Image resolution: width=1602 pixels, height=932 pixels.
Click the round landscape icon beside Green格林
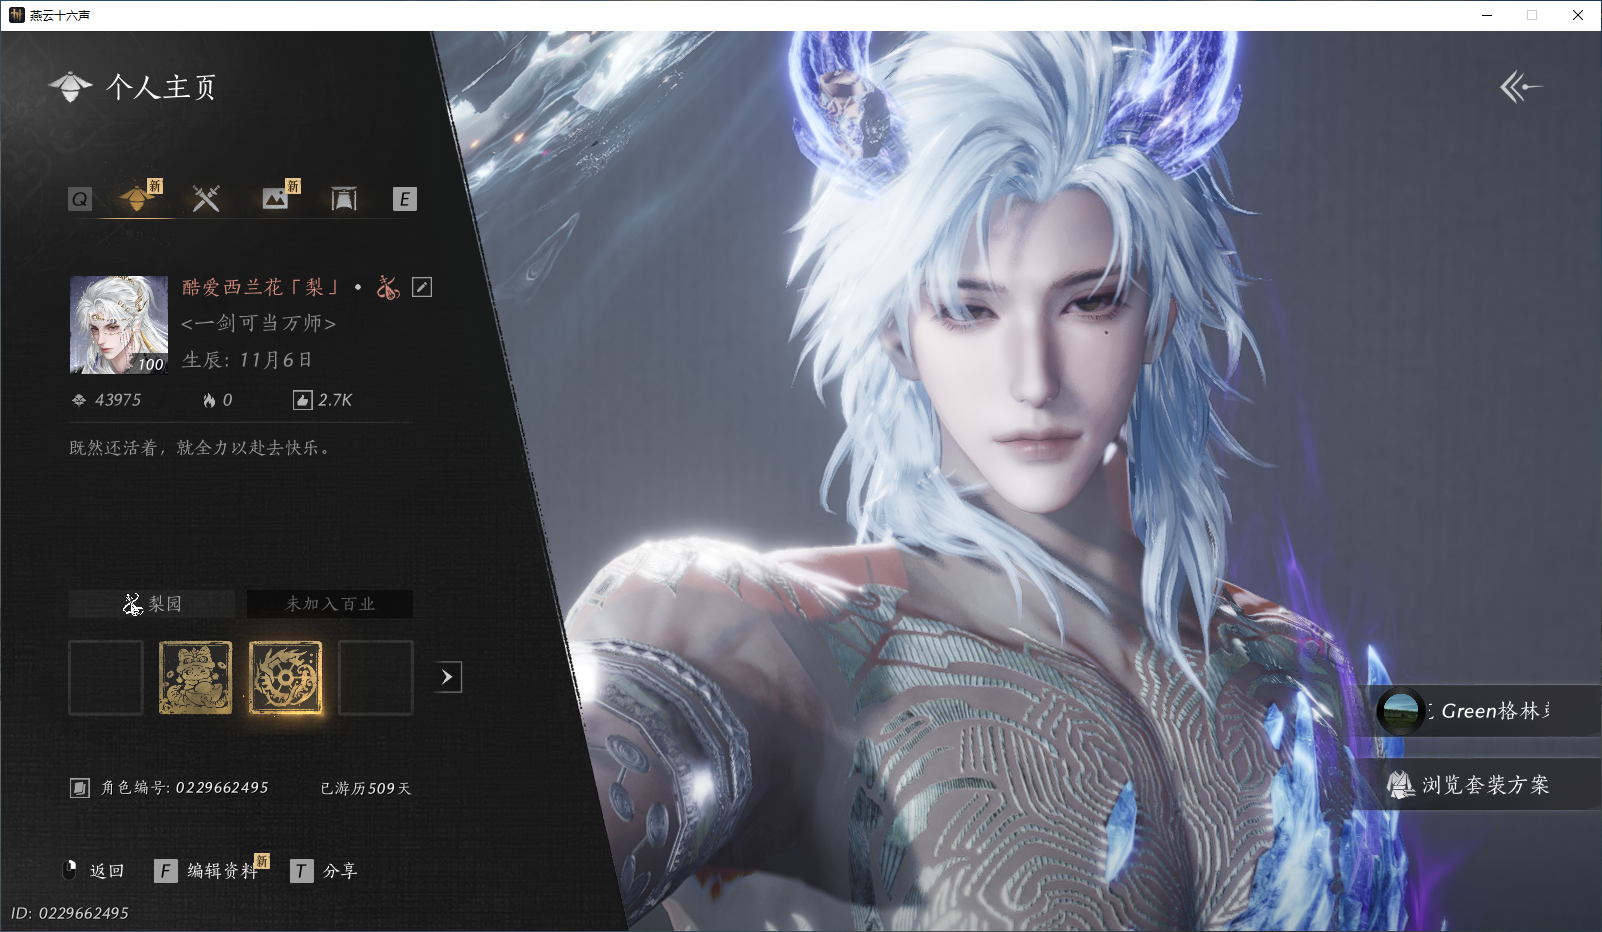coord(1400,711)
